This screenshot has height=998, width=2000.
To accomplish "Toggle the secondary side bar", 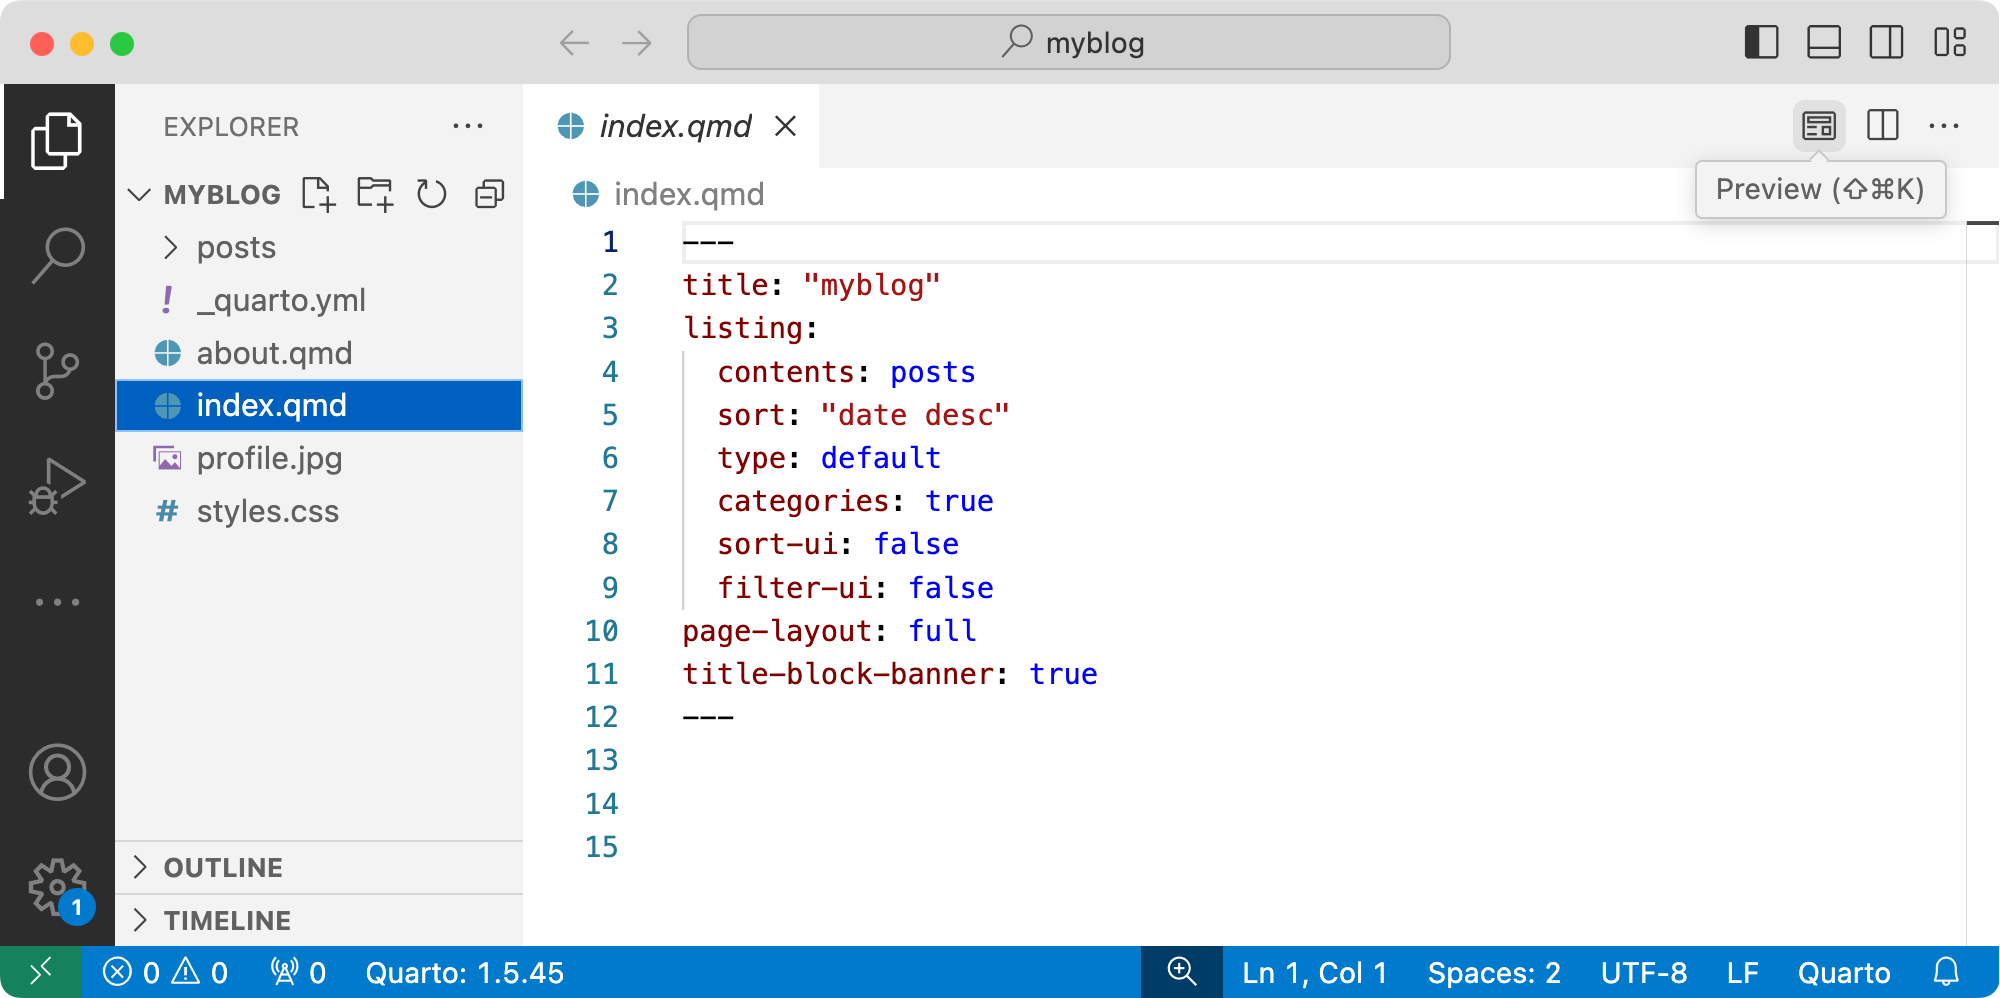I will (x=1886, y=43).
